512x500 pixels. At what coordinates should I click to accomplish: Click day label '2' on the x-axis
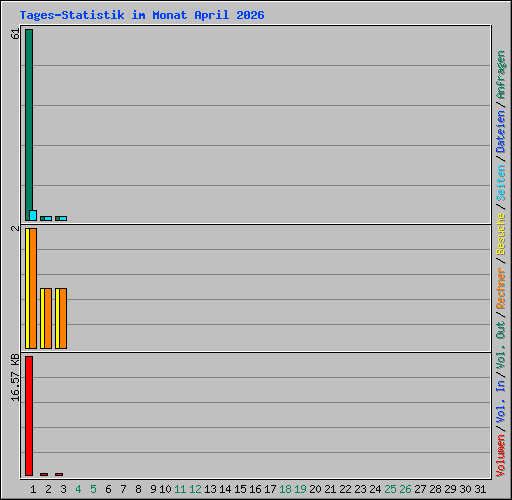pos(48,489)
